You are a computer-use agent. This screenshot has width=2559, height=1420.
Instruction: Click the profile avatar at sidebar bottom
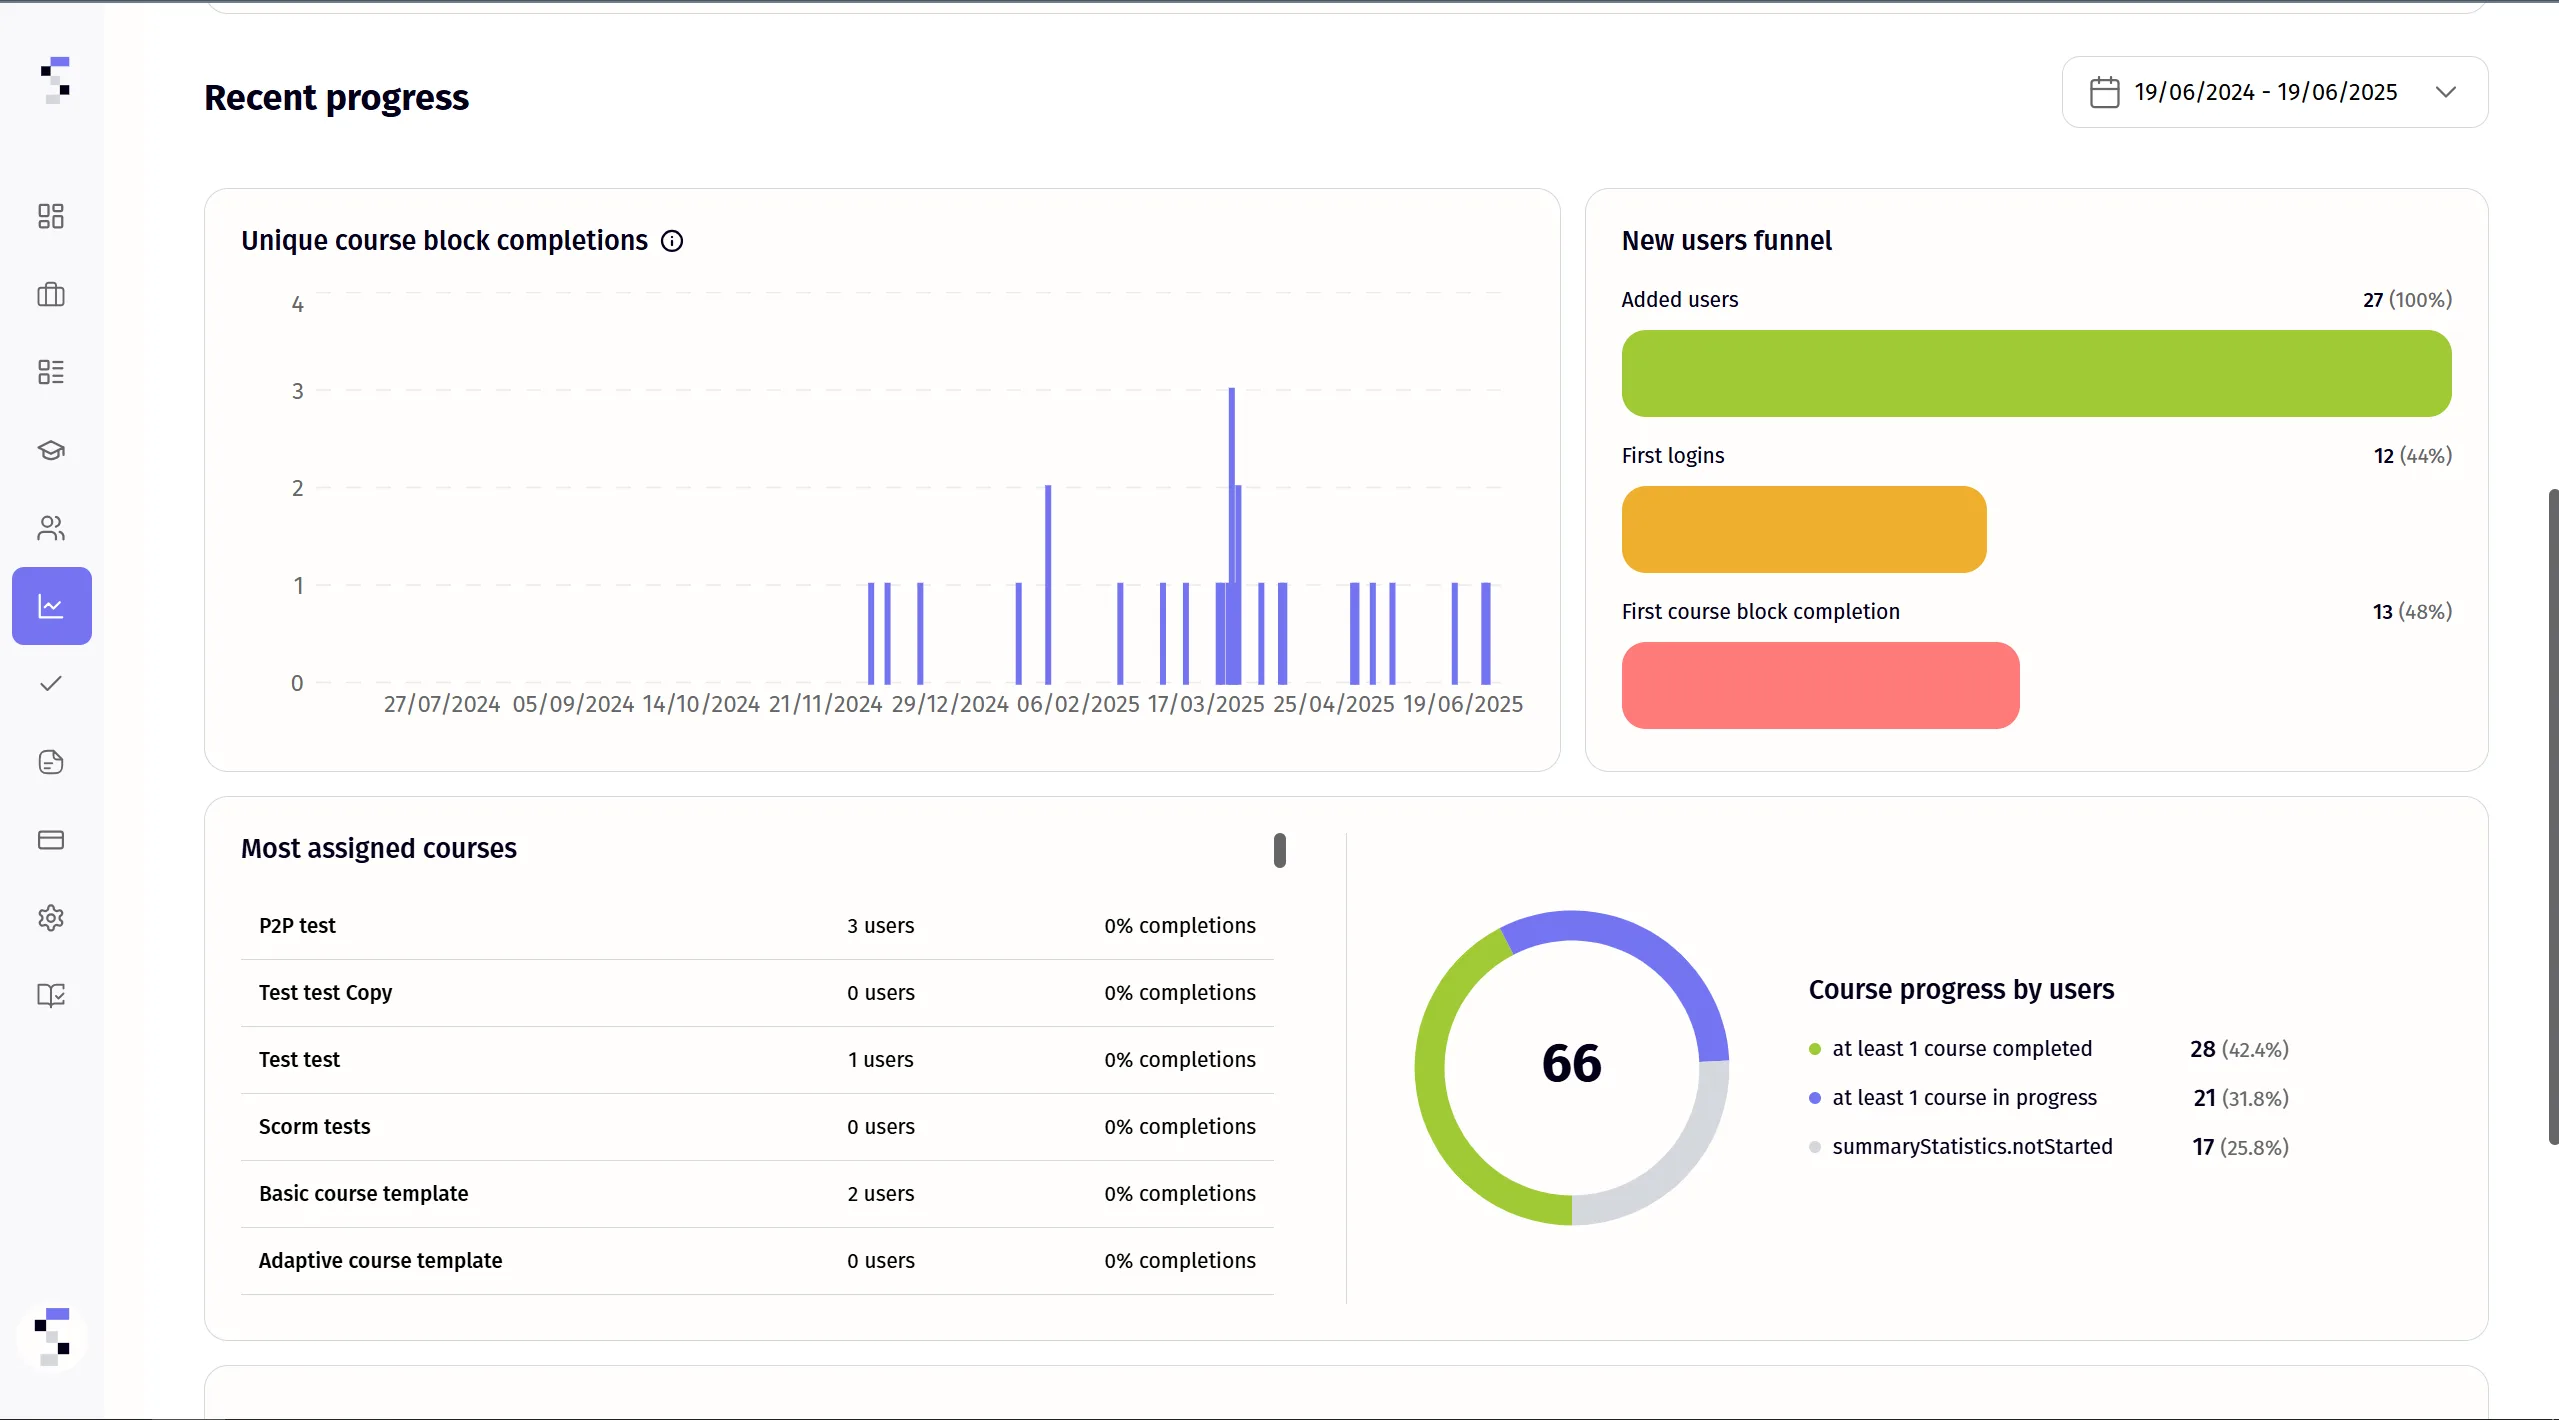[x=52, y=1337]
